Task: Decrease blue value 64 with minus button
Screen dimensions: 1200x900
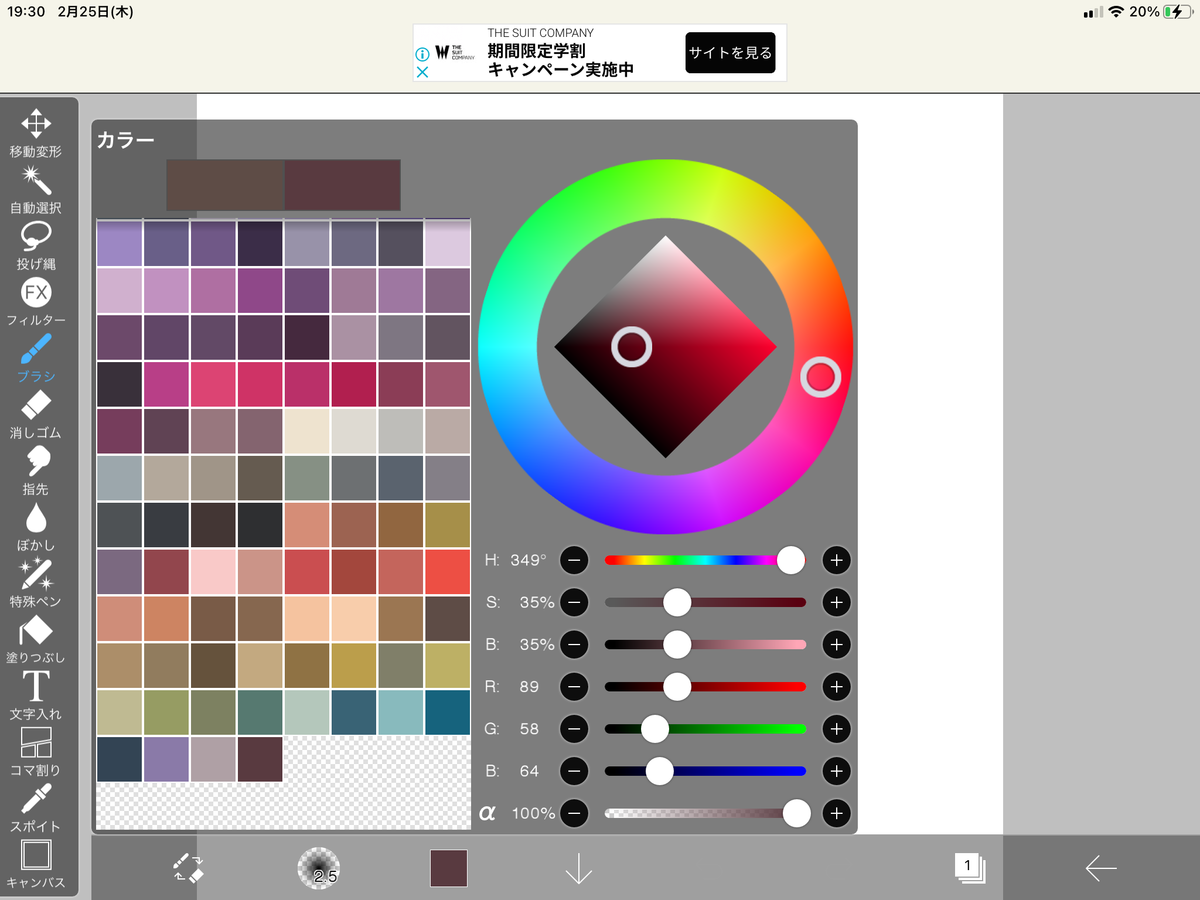Action: click(574, 771)
